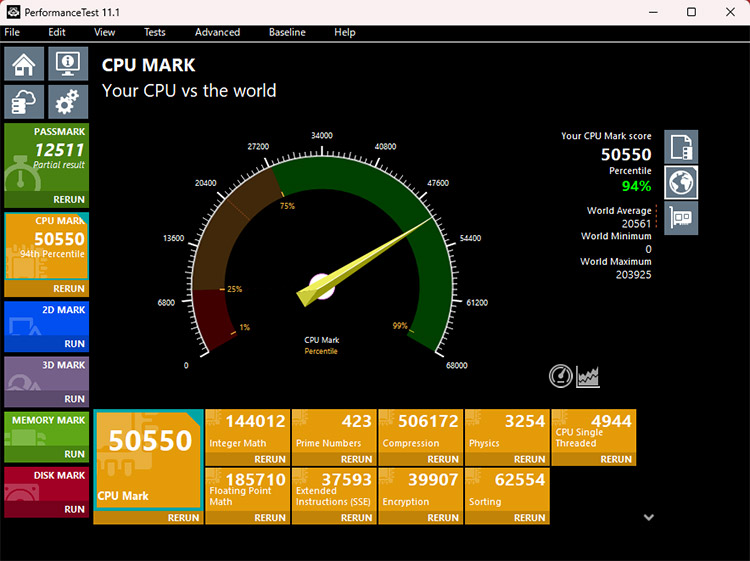The height and width of the screenshot is (561, 750).
Task: Select the Compression 506172 tile
Action: pos(420,431)
